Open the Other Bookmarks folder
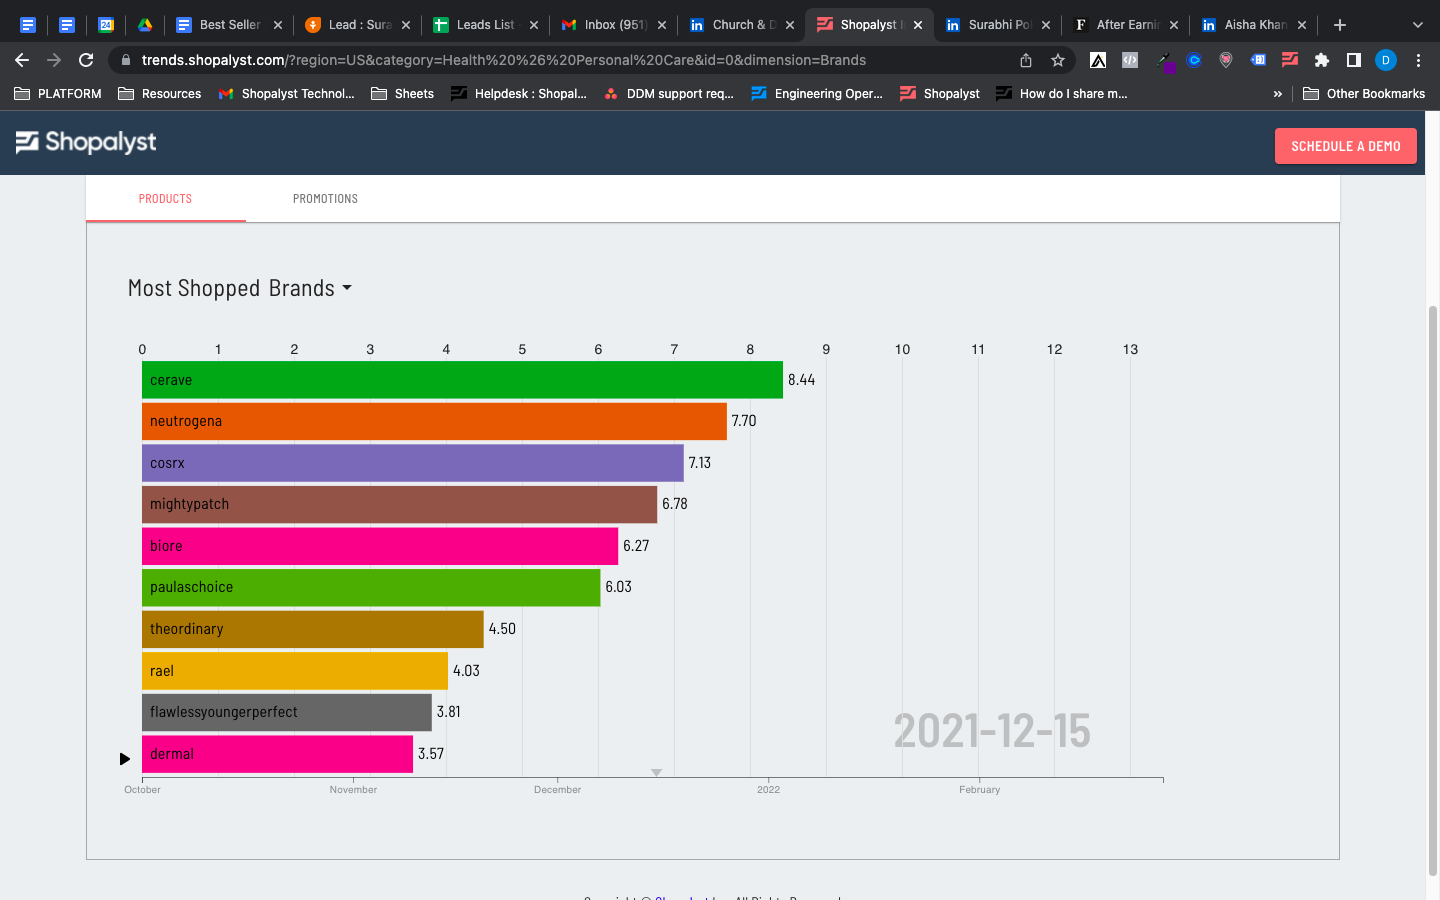This screenshot has height=900, width=1440. click(1364, 94)
